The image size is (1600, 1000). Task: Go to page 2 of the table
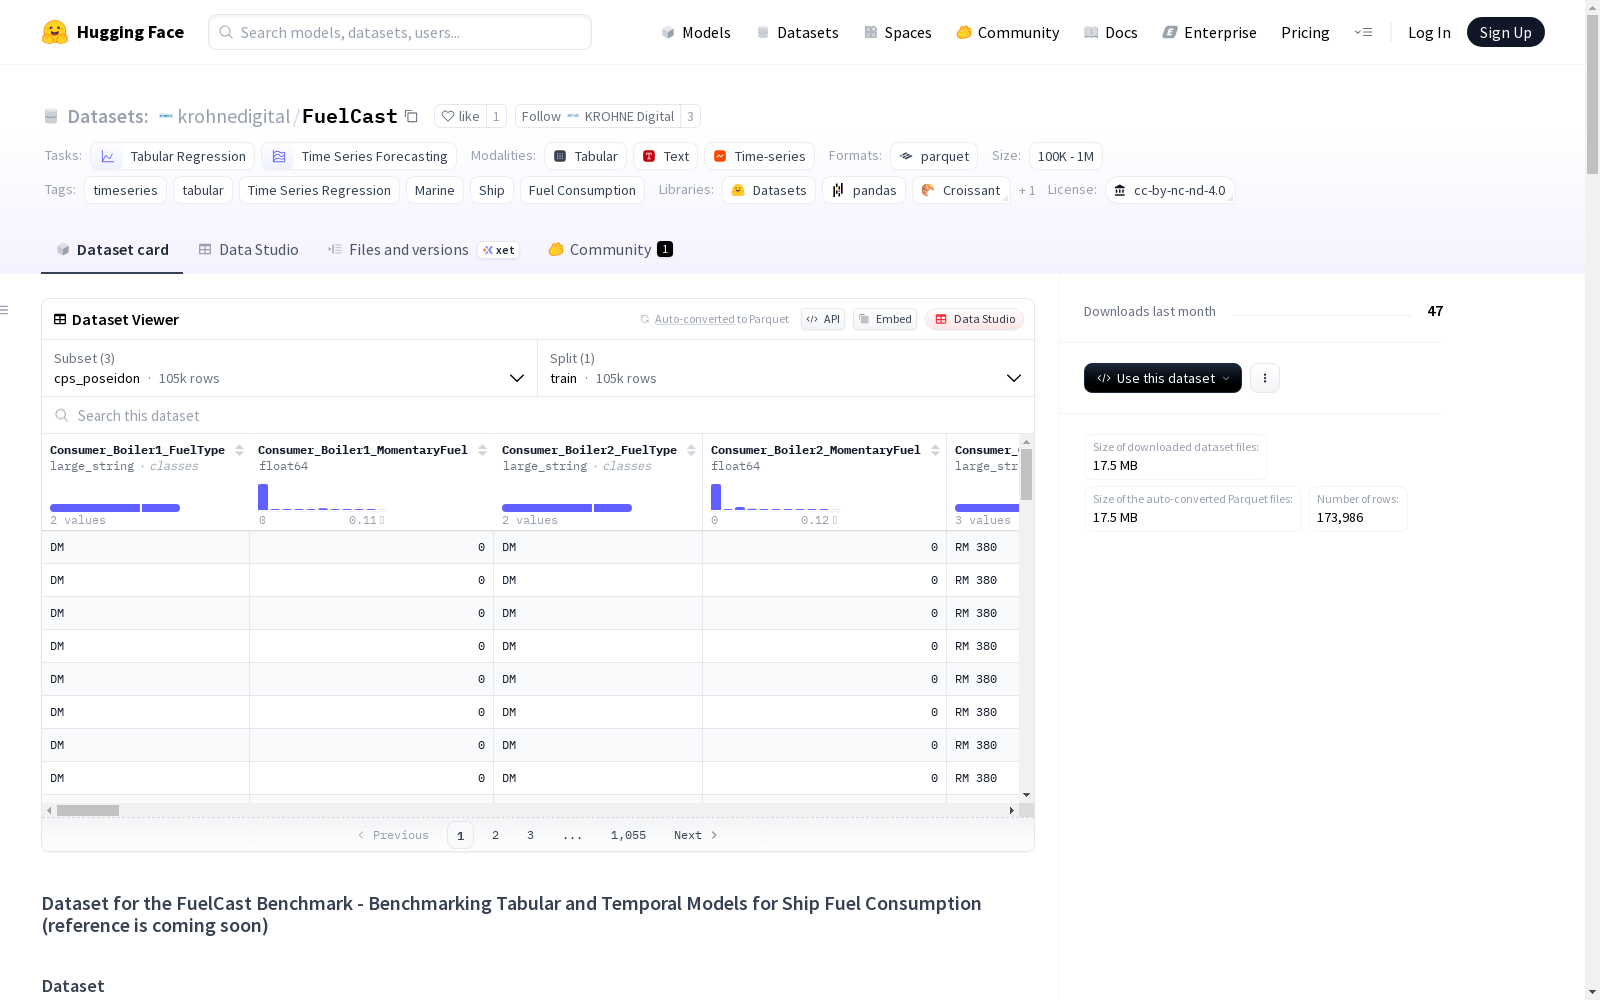coord(495,835)
